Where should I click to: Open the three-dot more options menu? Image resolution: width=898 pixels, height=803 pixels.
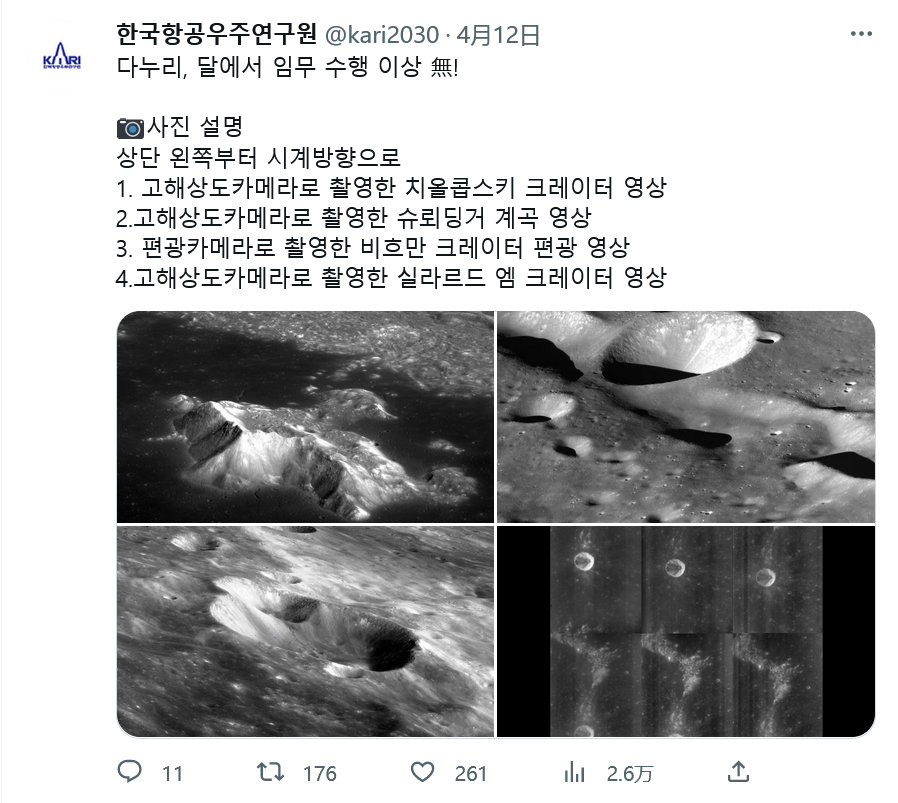861,34
